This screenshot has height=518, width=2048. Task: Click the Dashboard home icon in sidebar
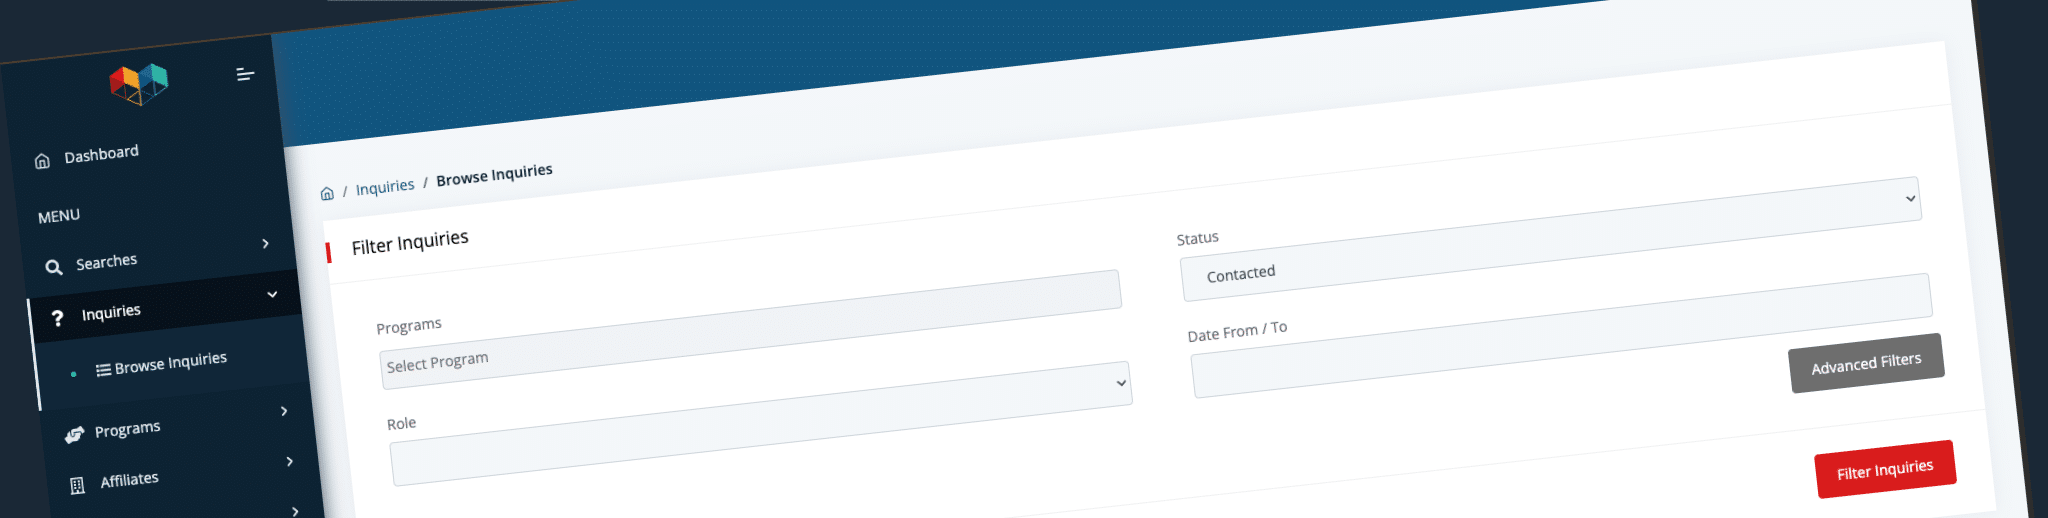pos(42,161)
